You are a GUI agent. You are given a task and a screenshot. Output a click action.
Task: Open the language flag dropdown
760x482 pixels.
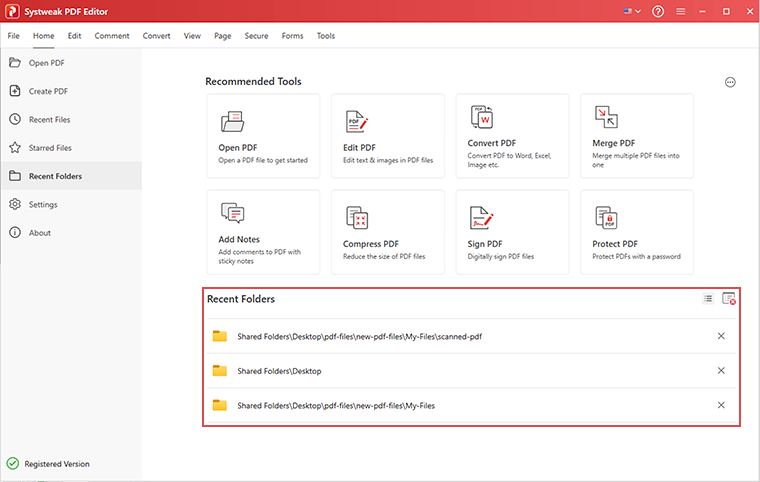coord(632,11)
